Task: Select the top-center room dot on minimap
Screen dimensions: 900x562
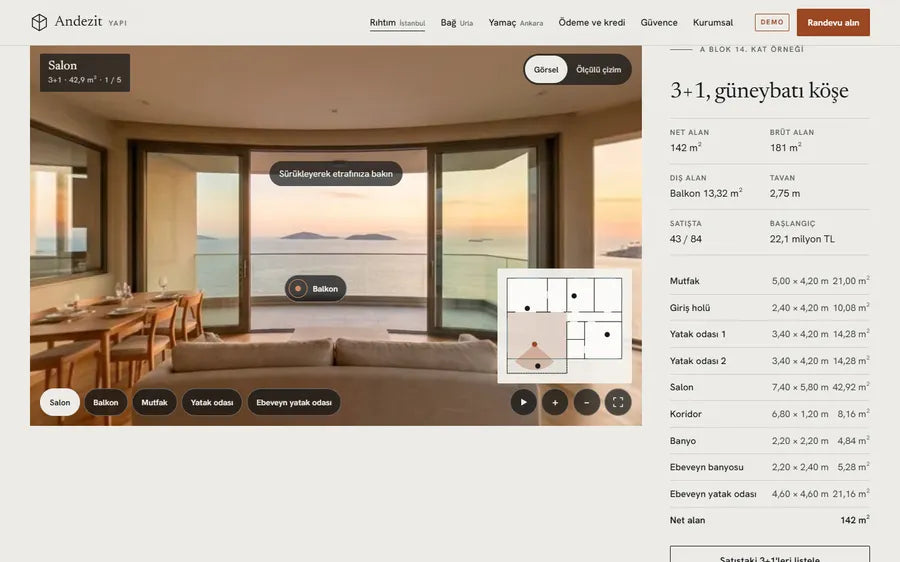Action: coord(574,296)
